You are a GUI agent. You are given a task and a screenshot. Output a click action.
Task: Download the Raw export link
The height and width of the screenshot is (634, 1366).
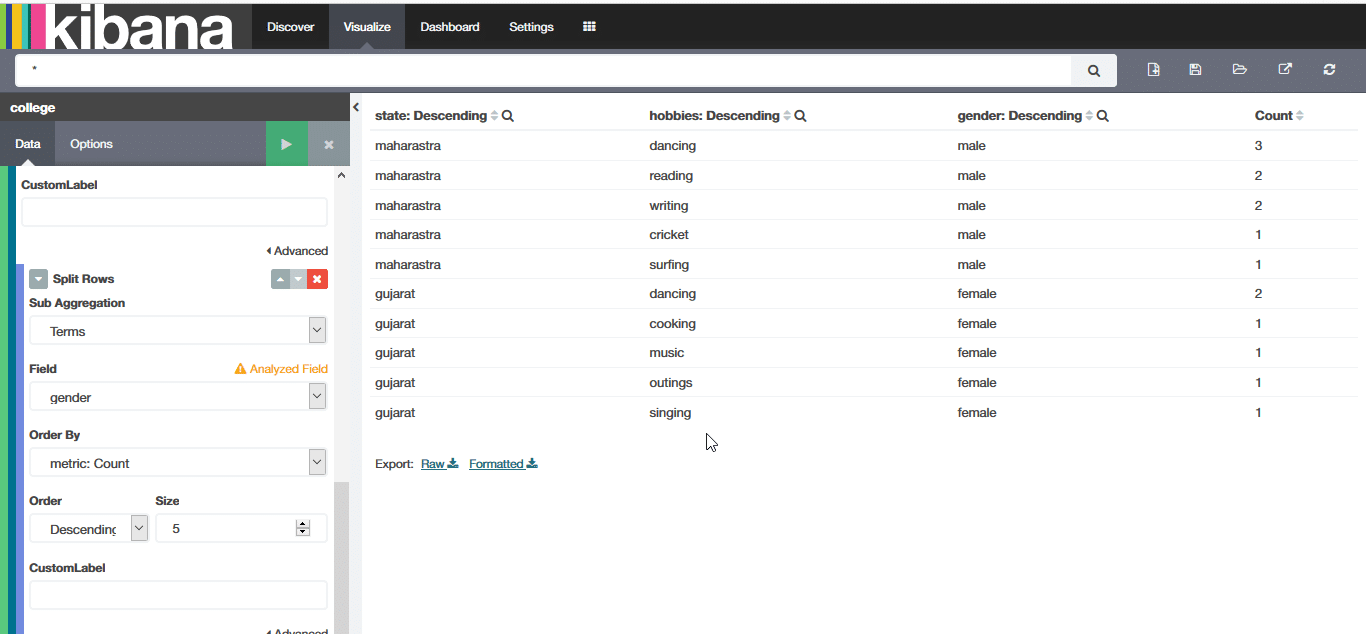pyautogui.click(x=439, y=464)
